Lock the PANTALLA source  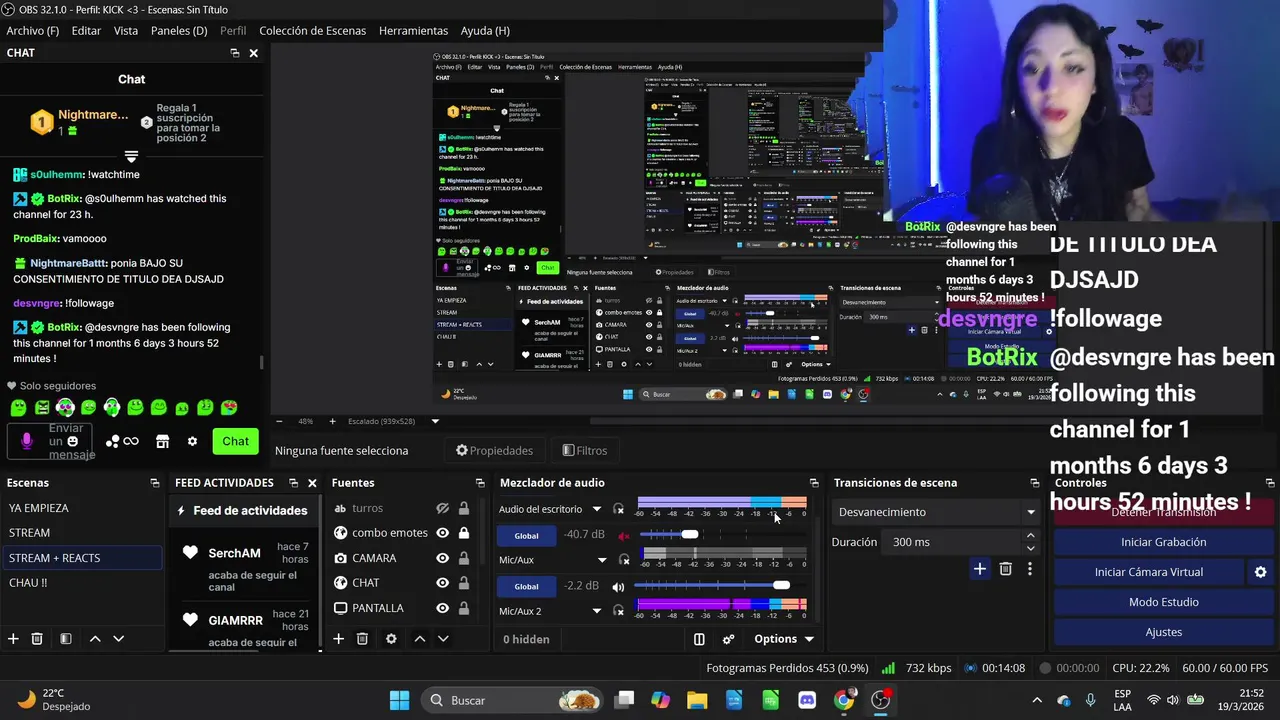[464, 608]
